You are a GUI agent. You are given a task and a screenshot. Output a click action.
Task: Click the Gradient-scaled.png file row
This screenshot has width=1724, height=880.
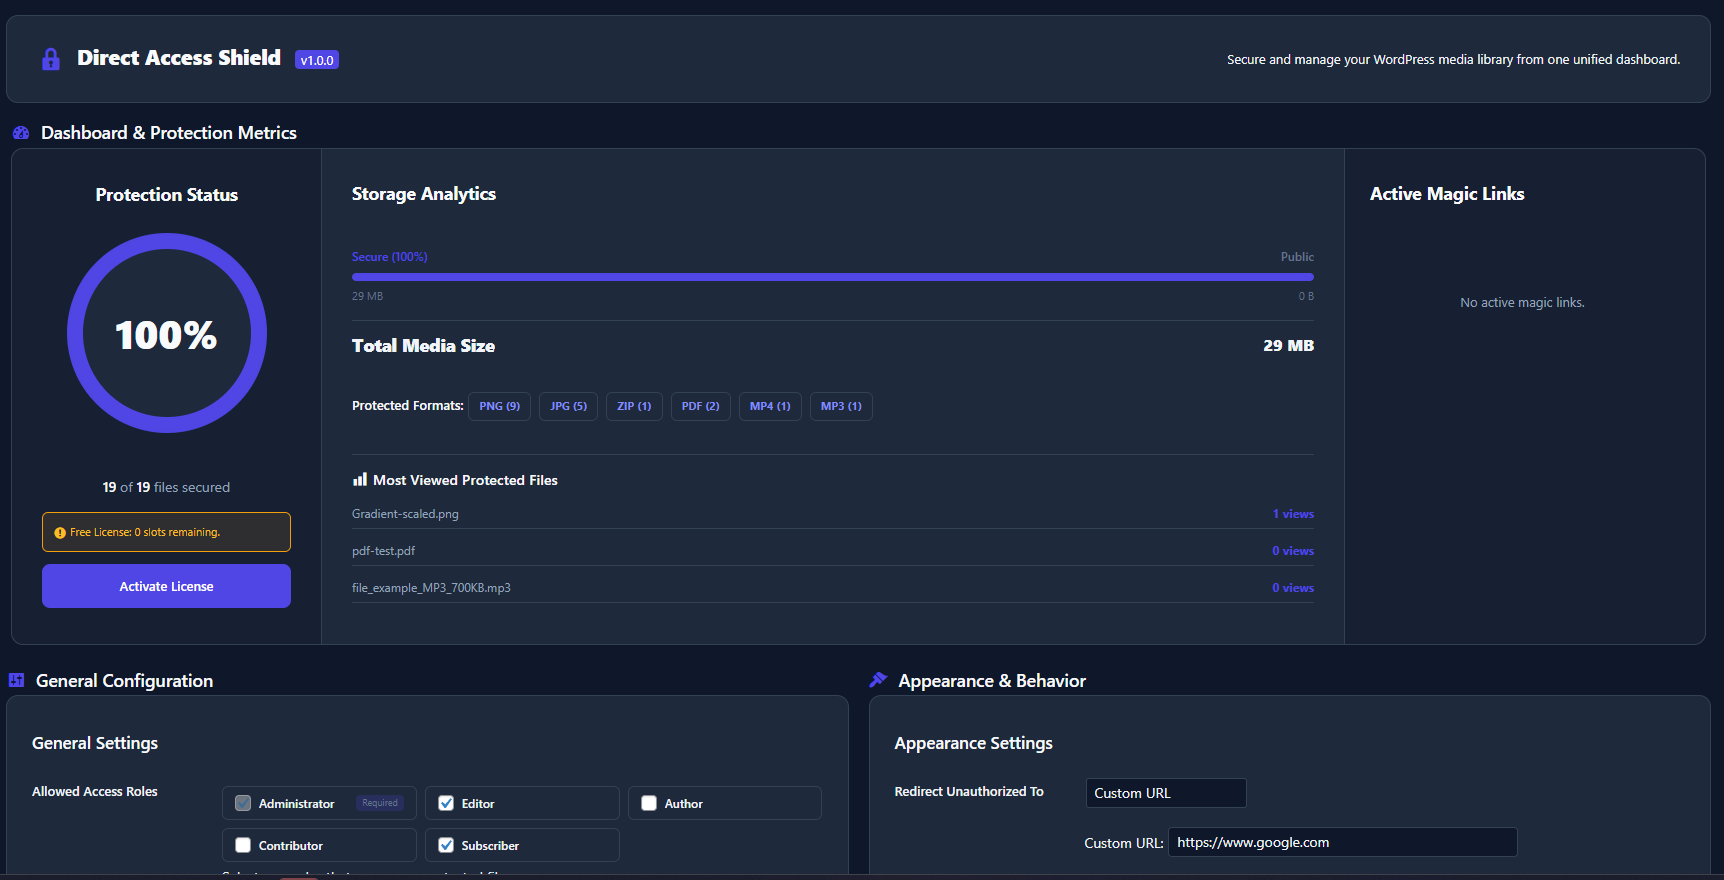click(x=833, y=514)
